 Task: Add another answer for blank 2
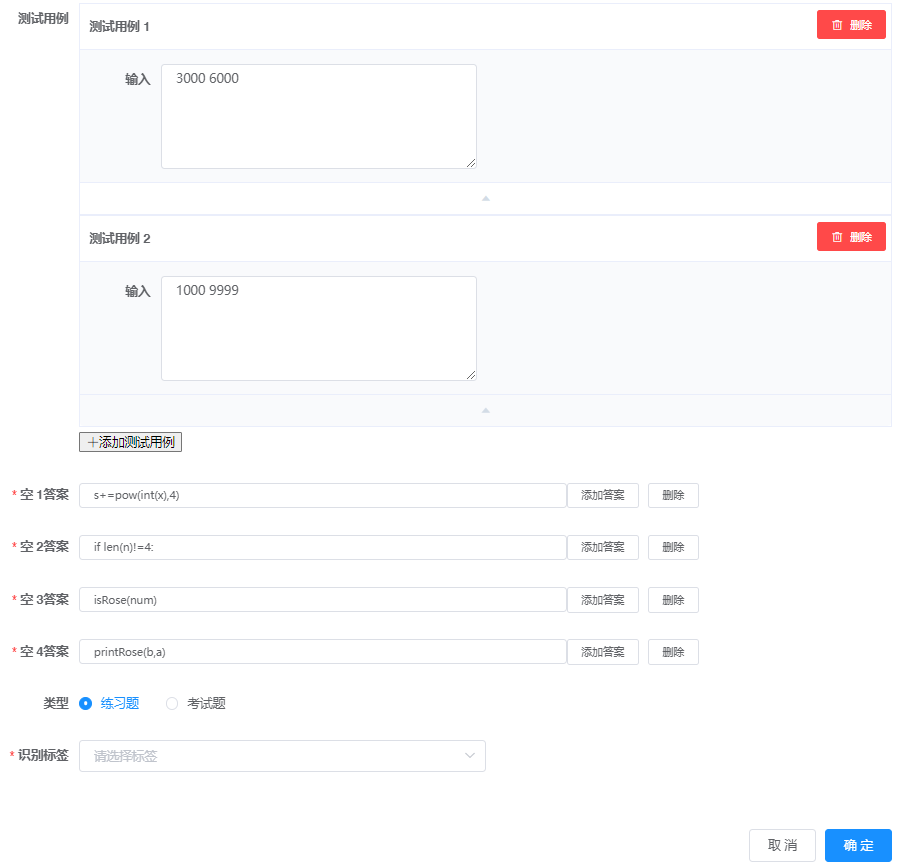click(x=602, y=547)
